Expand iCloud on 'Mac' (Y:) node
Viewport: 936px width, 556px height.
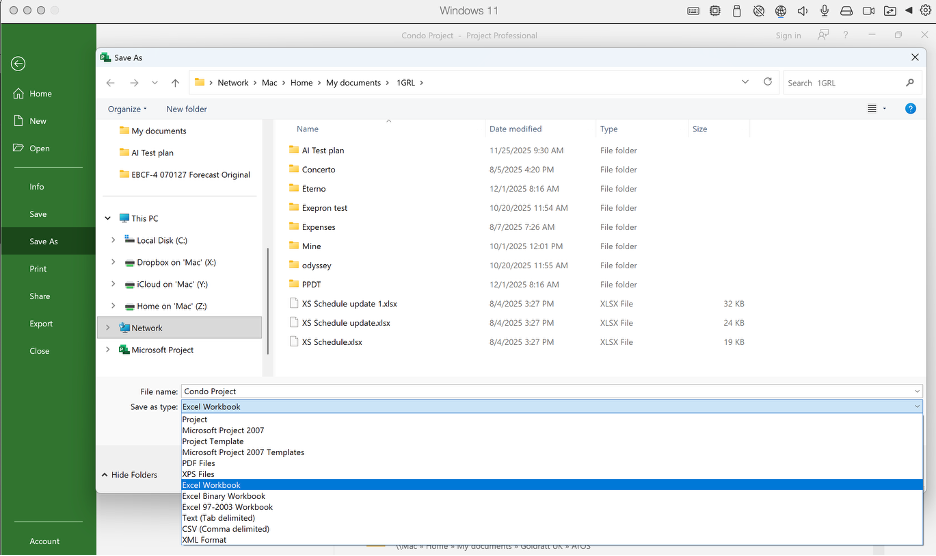tap(113, 284)
